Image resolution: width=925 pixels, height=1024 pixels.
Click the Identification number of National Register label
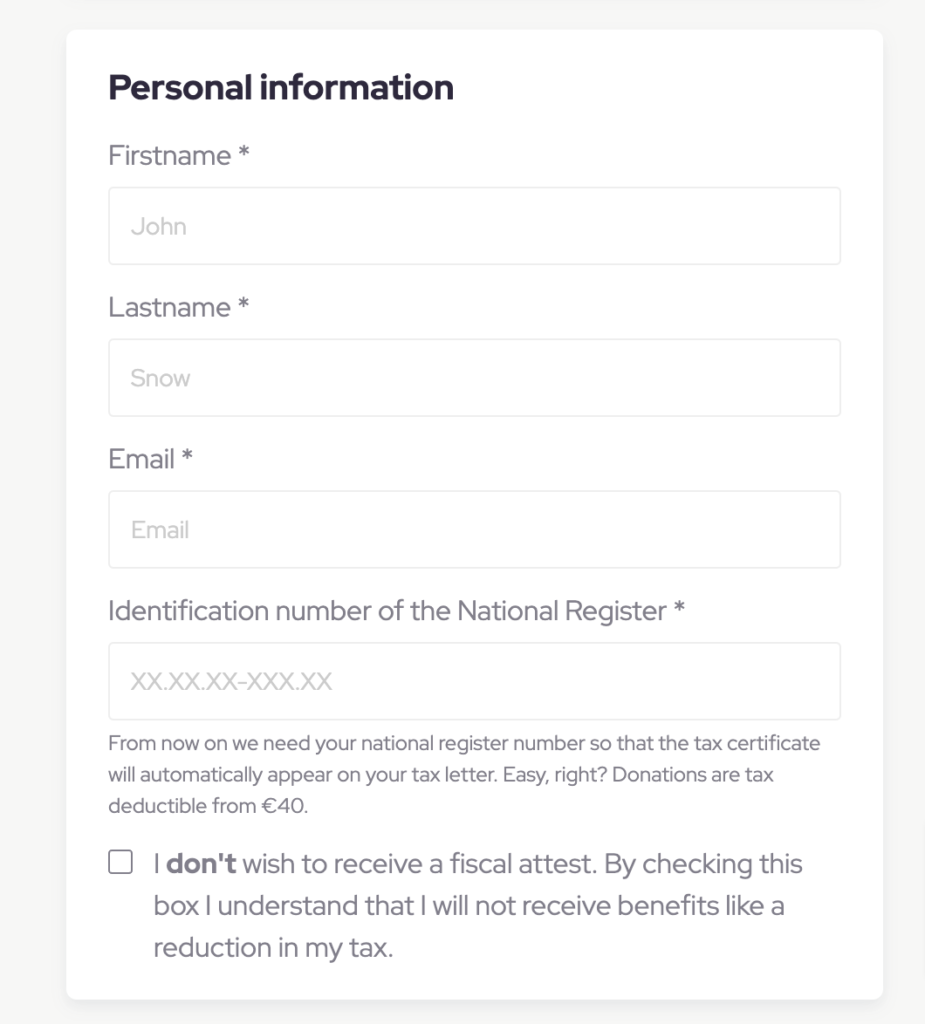tap(387, 611)
